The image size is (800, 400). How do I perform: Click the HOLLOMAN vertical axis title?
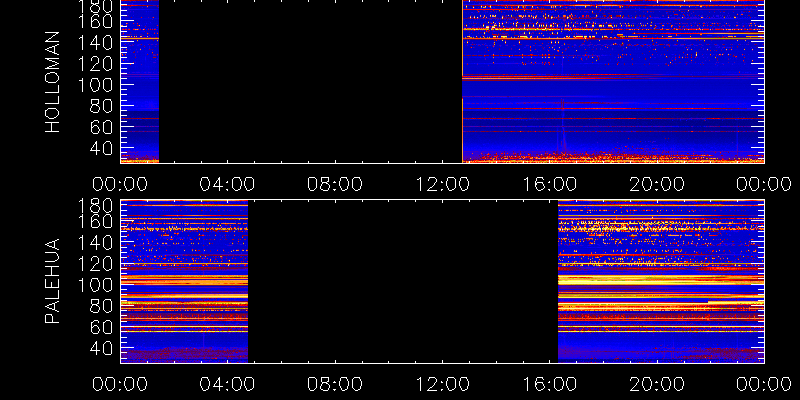[x=53, y=82]
